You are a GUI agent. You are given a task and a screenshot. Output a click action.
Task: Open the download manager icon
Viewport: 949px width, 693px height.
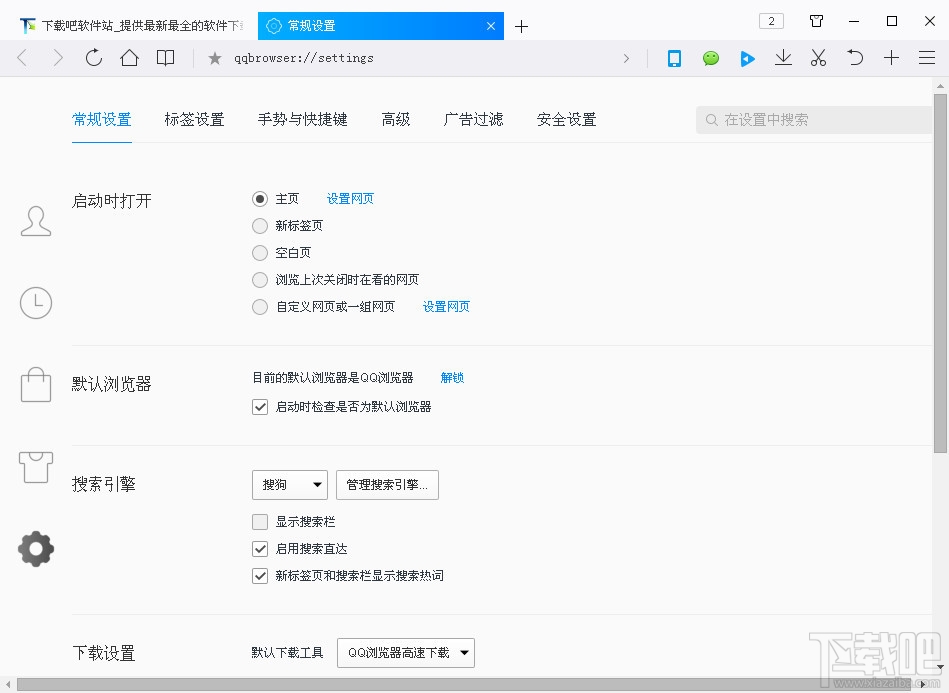click(783, 58)
